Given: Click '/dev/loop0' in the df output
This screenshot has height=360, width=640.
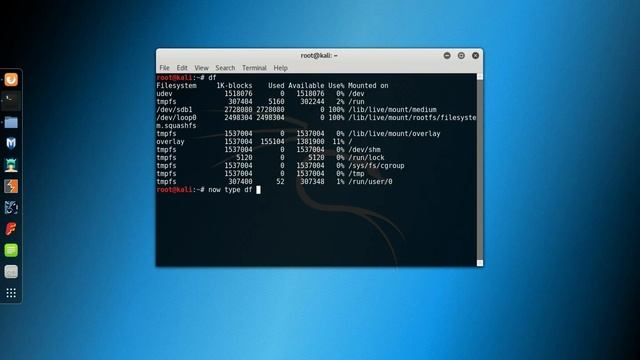Looking at the screenshot, I should [x=176, y=118].
